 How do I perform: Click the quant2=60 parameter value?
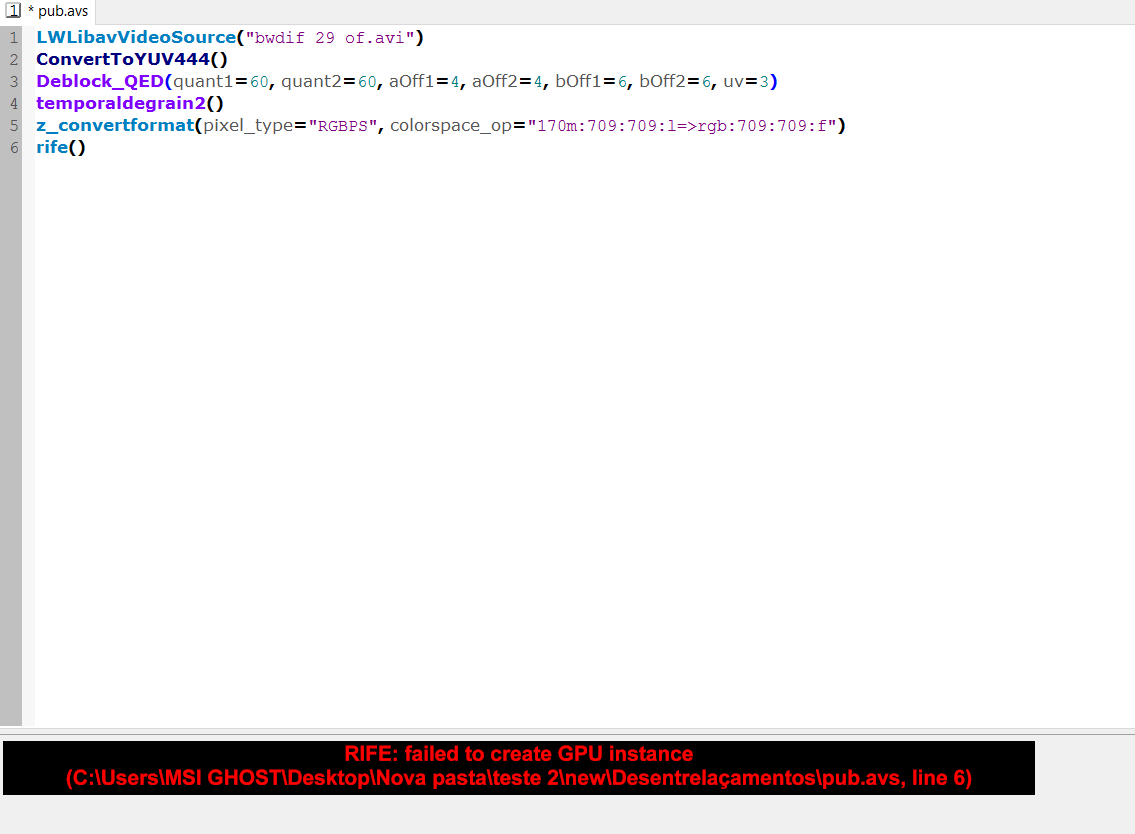point(367,82)
